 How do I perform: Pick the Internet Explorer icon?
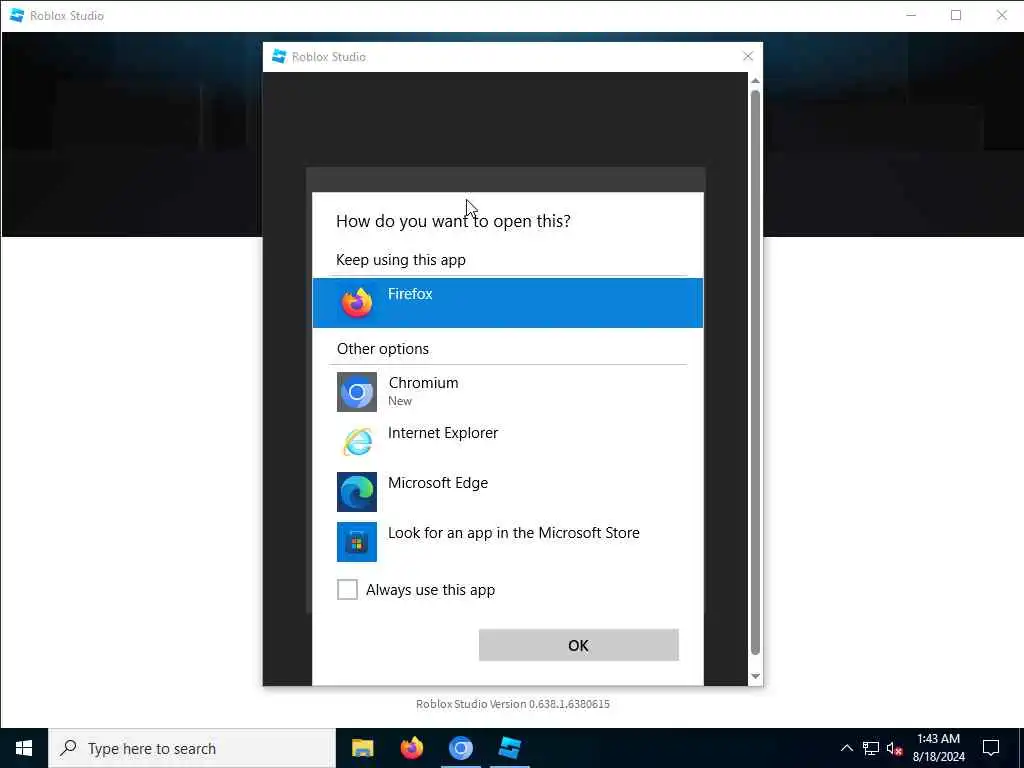coord(357,442)
